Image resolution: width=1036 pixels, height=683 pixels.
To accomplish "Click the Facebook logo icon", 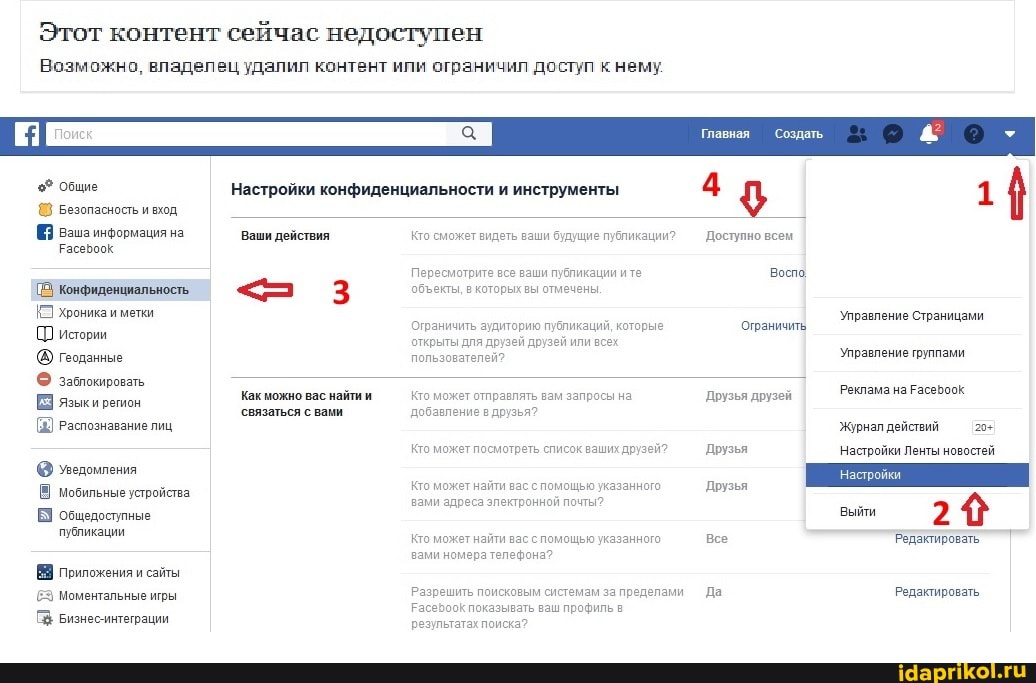I will click(28, 134).
